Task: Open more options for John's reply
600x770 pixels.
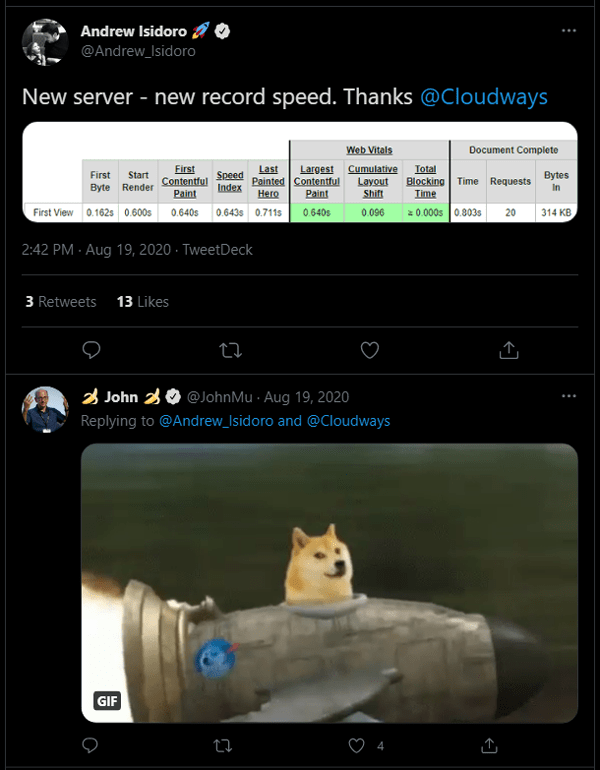Action: tap(568, 396)
